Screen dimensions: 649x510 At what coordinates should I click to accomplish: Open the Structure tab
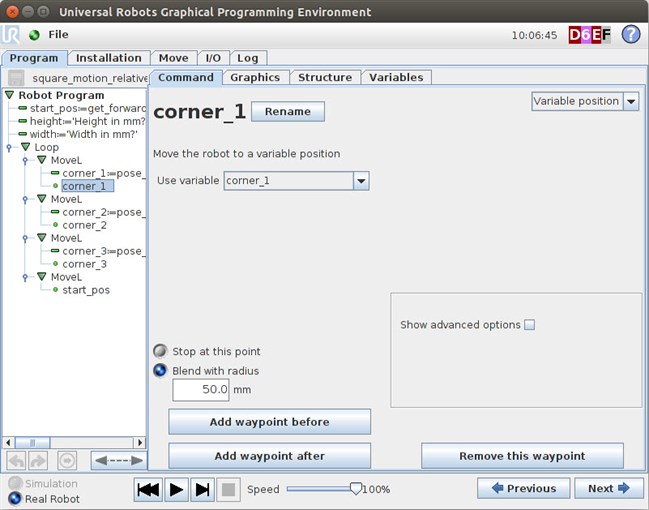325,77
